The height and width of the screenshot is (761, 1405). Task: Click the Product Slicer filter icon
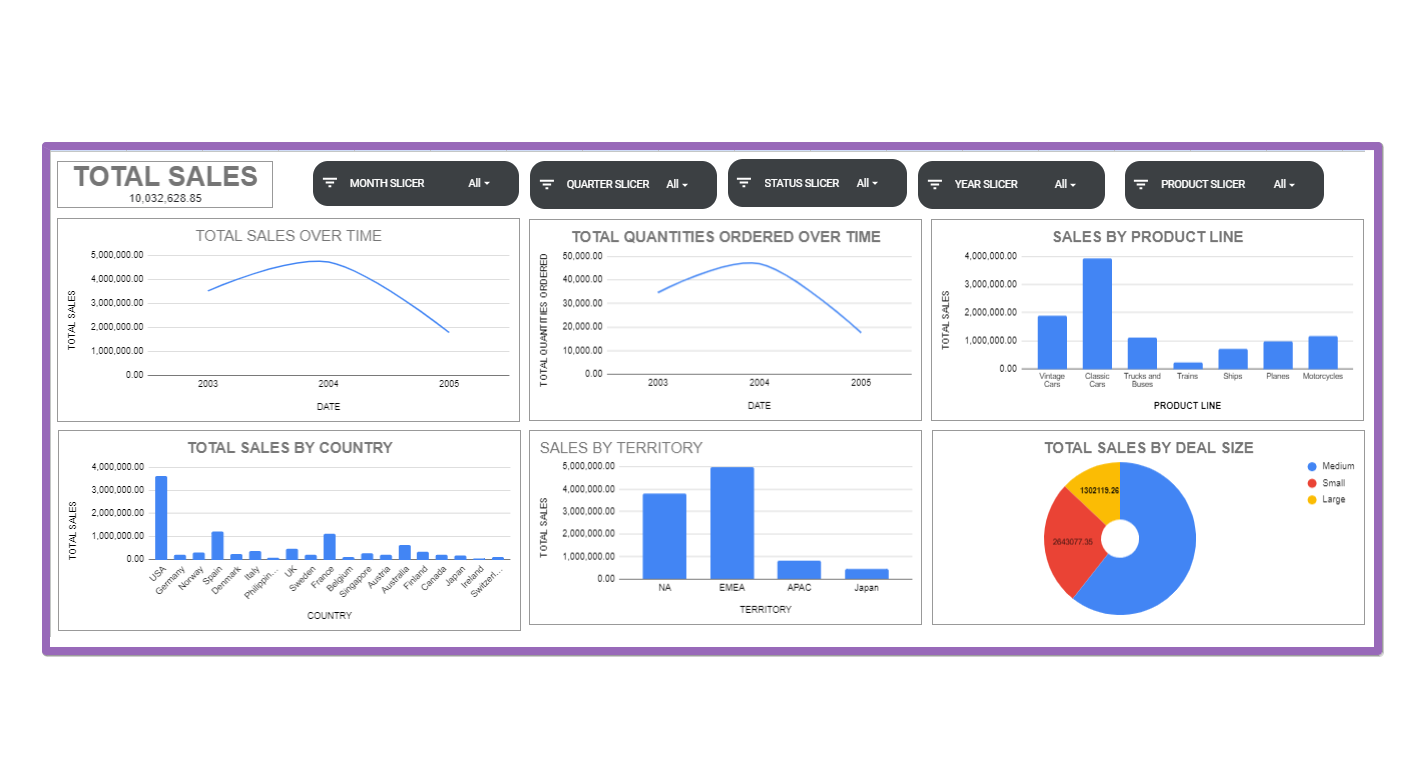(x=1140, y=184)
